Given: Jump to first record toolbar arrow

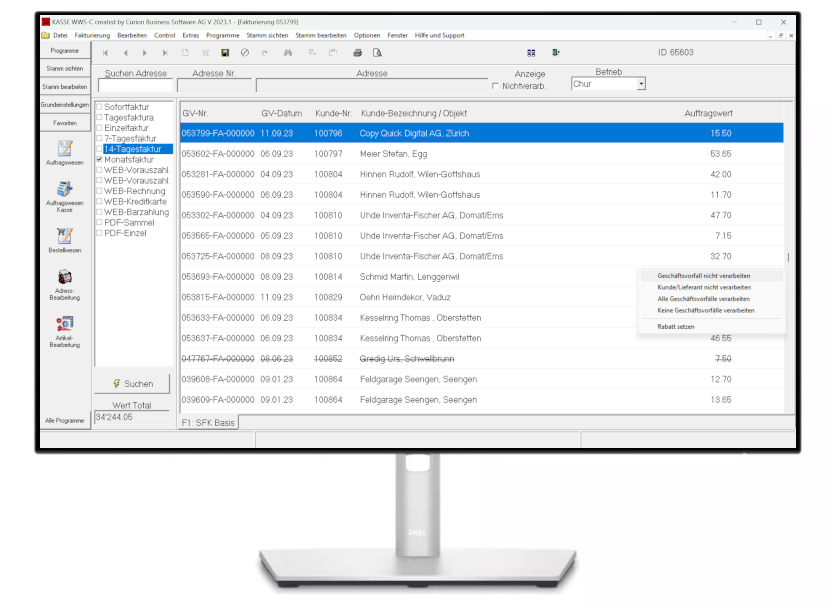Looking at the screenshot, I should [x=105, y=52].
